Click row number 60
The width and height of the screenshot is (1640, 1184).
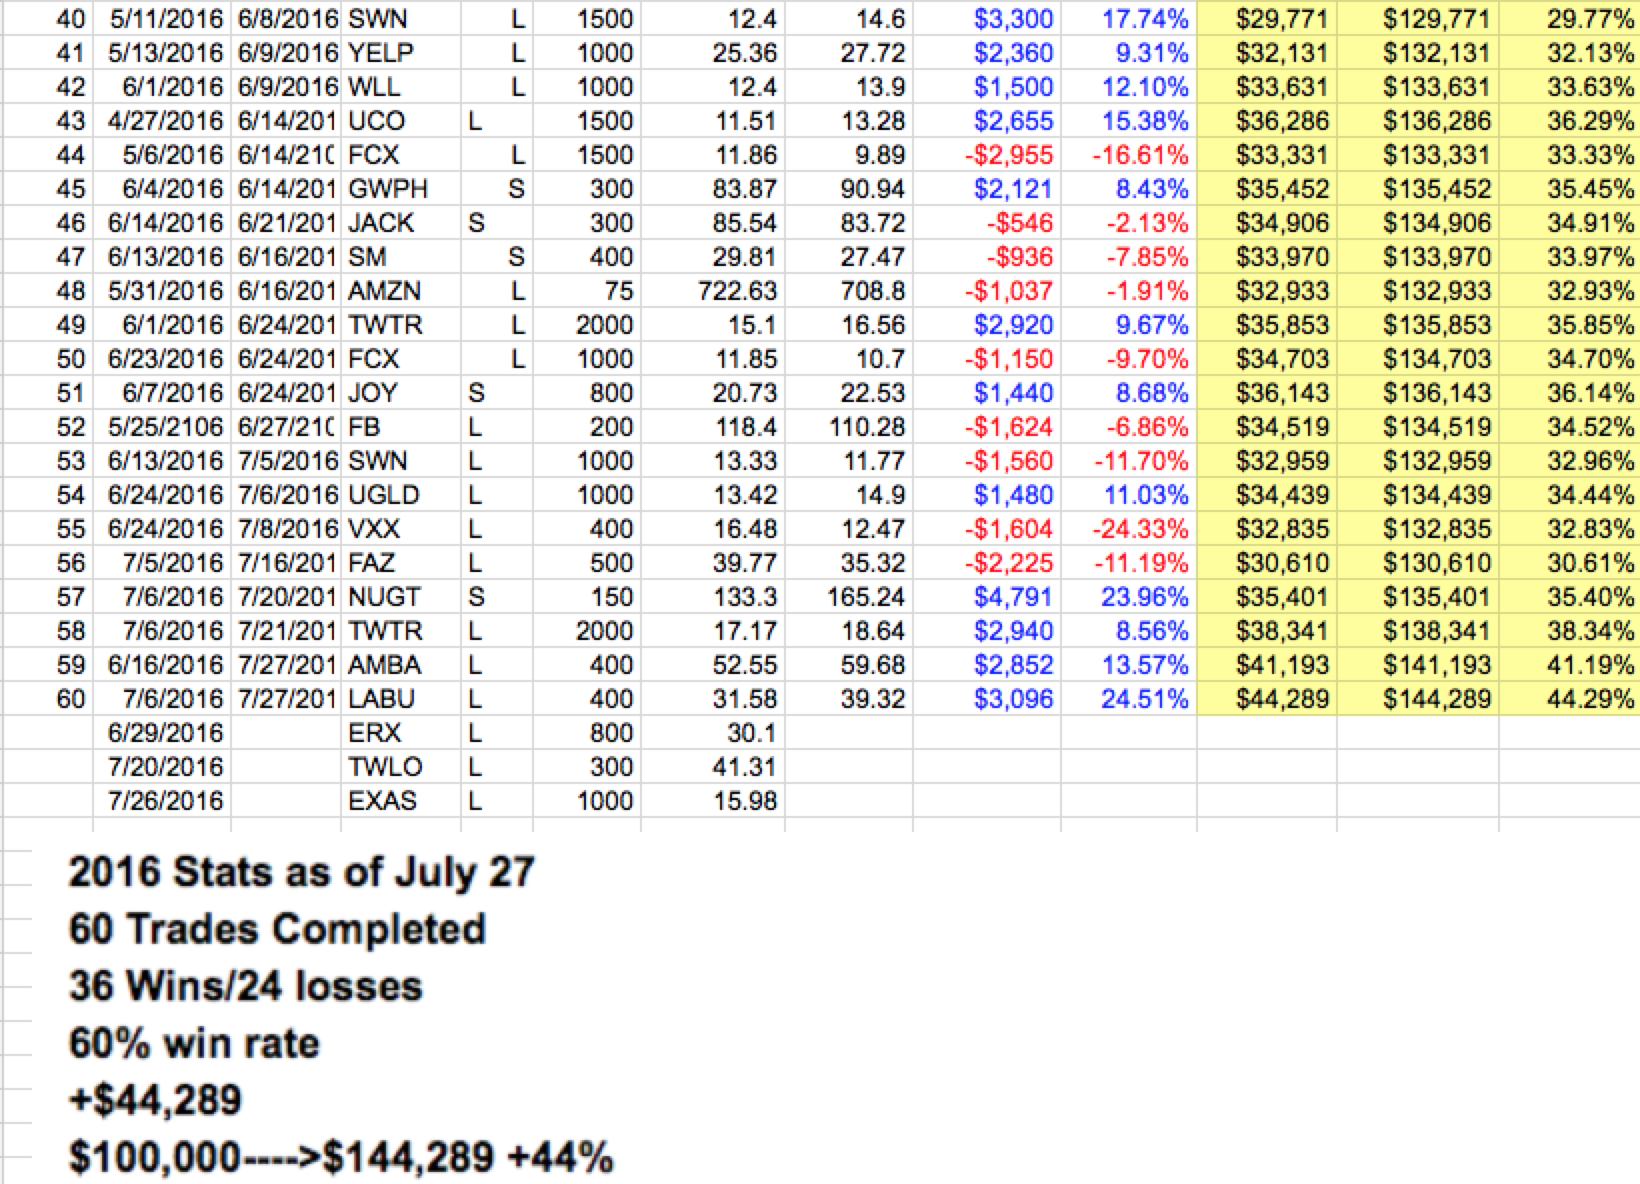tap(71, 698)
